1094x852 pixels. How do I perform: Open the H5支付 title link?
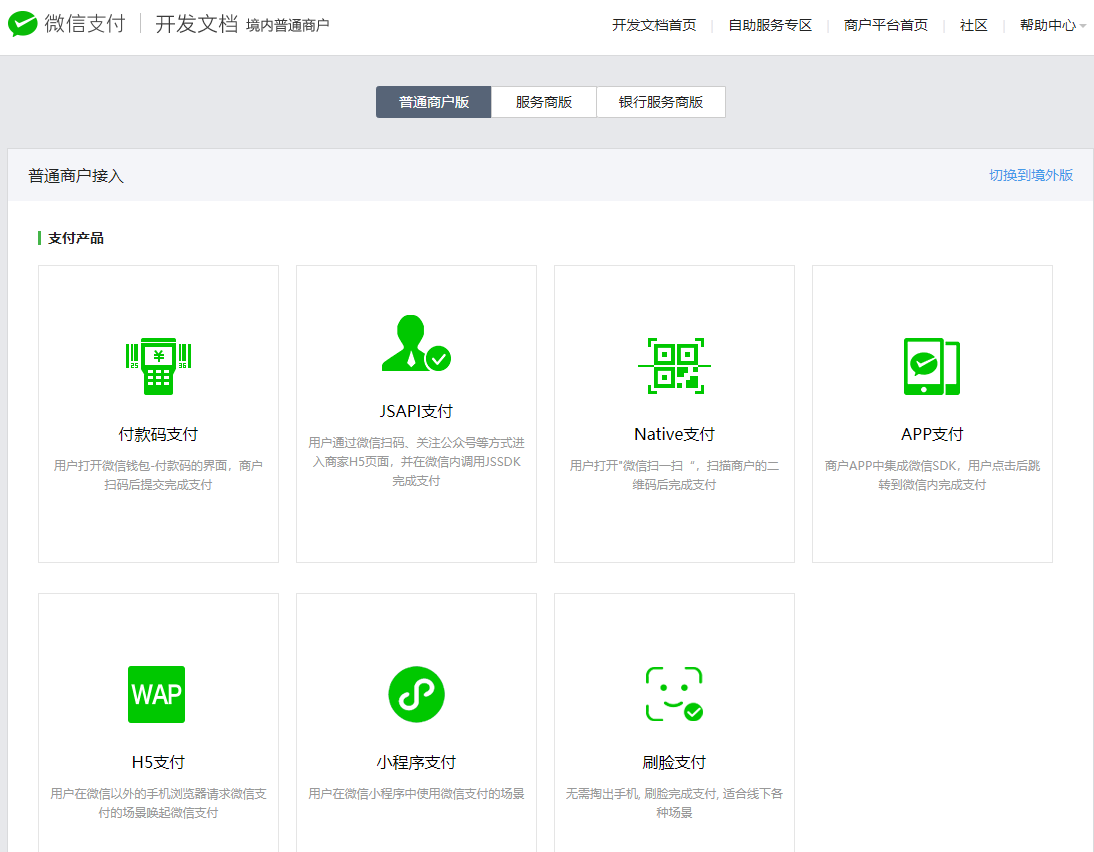click(158, 762)
